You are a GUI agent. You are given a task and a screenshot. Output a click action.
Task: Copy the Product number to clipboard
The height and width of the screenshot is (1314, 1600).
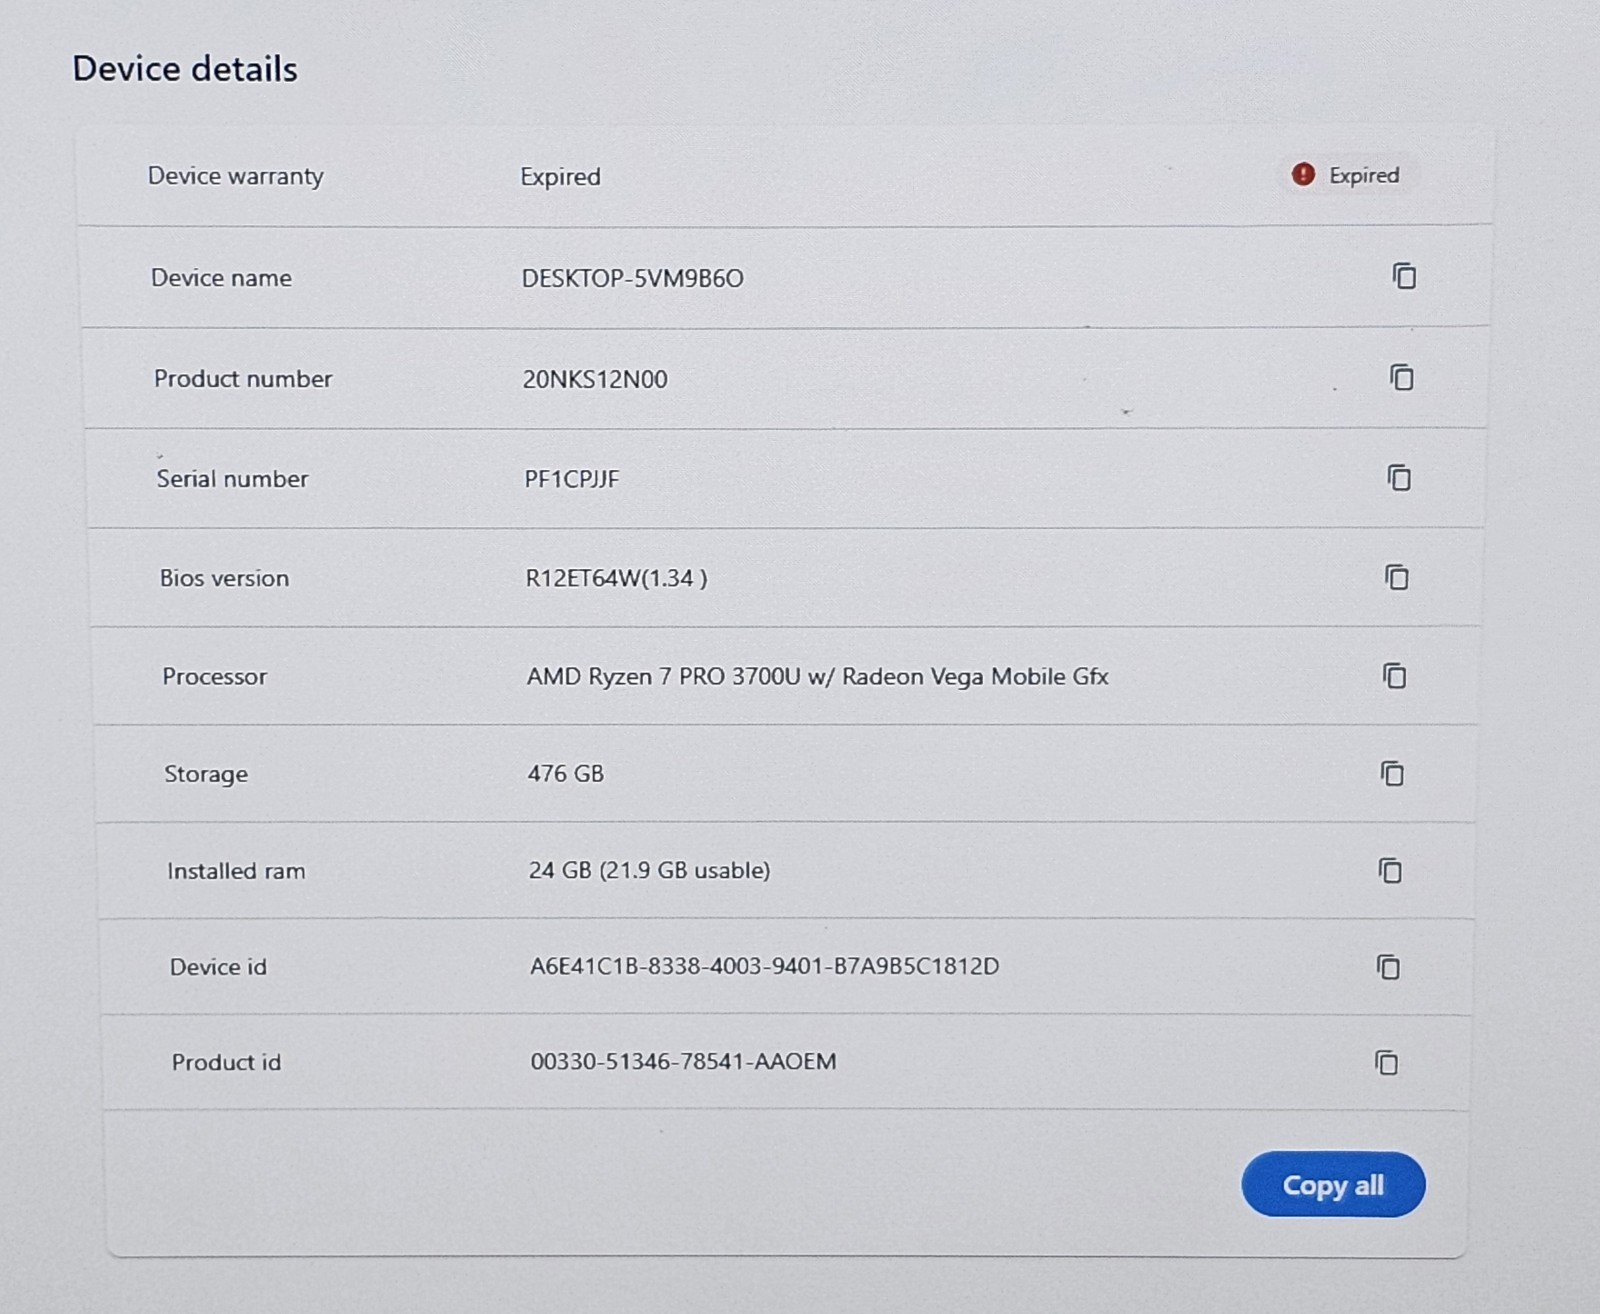[x=1402, y=377]
